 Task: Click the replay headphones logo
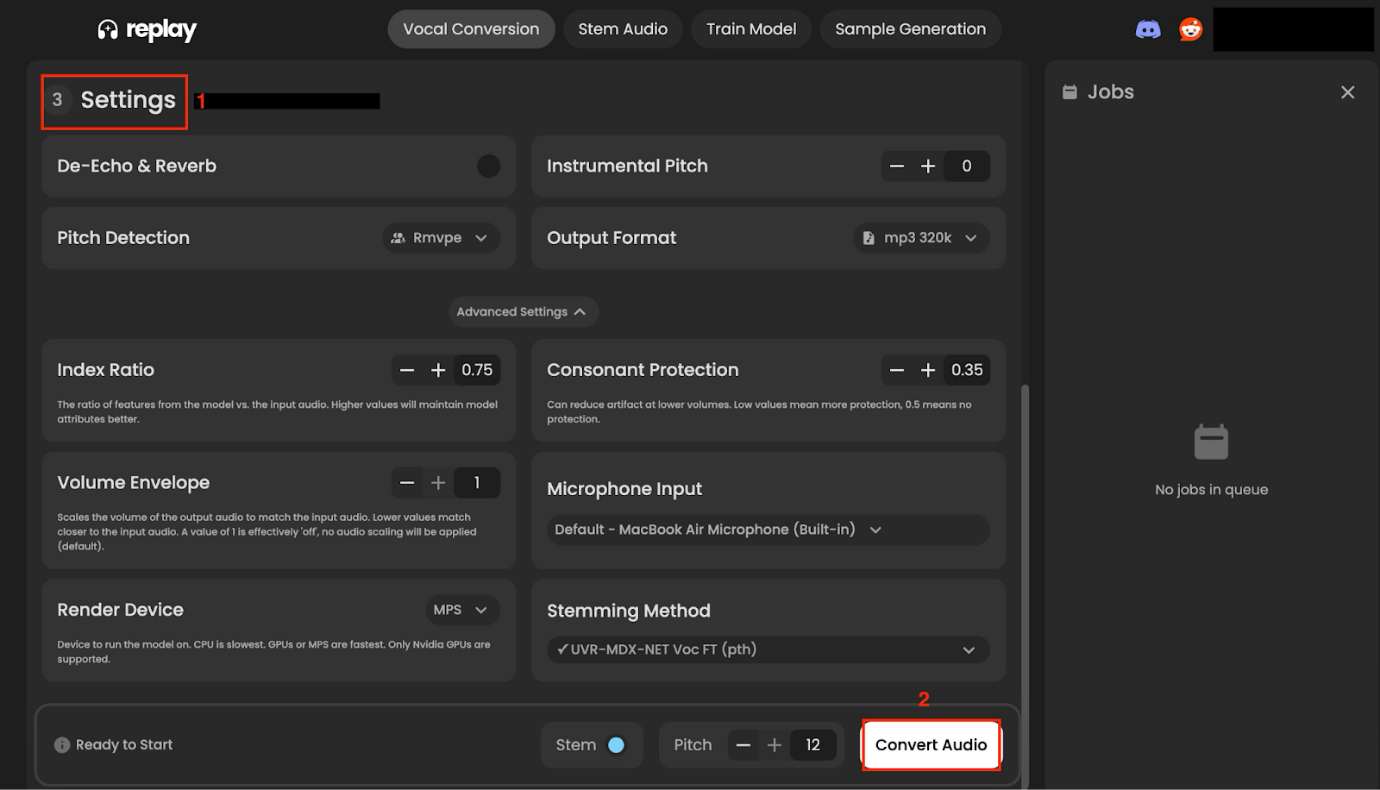tap(108, 30)
